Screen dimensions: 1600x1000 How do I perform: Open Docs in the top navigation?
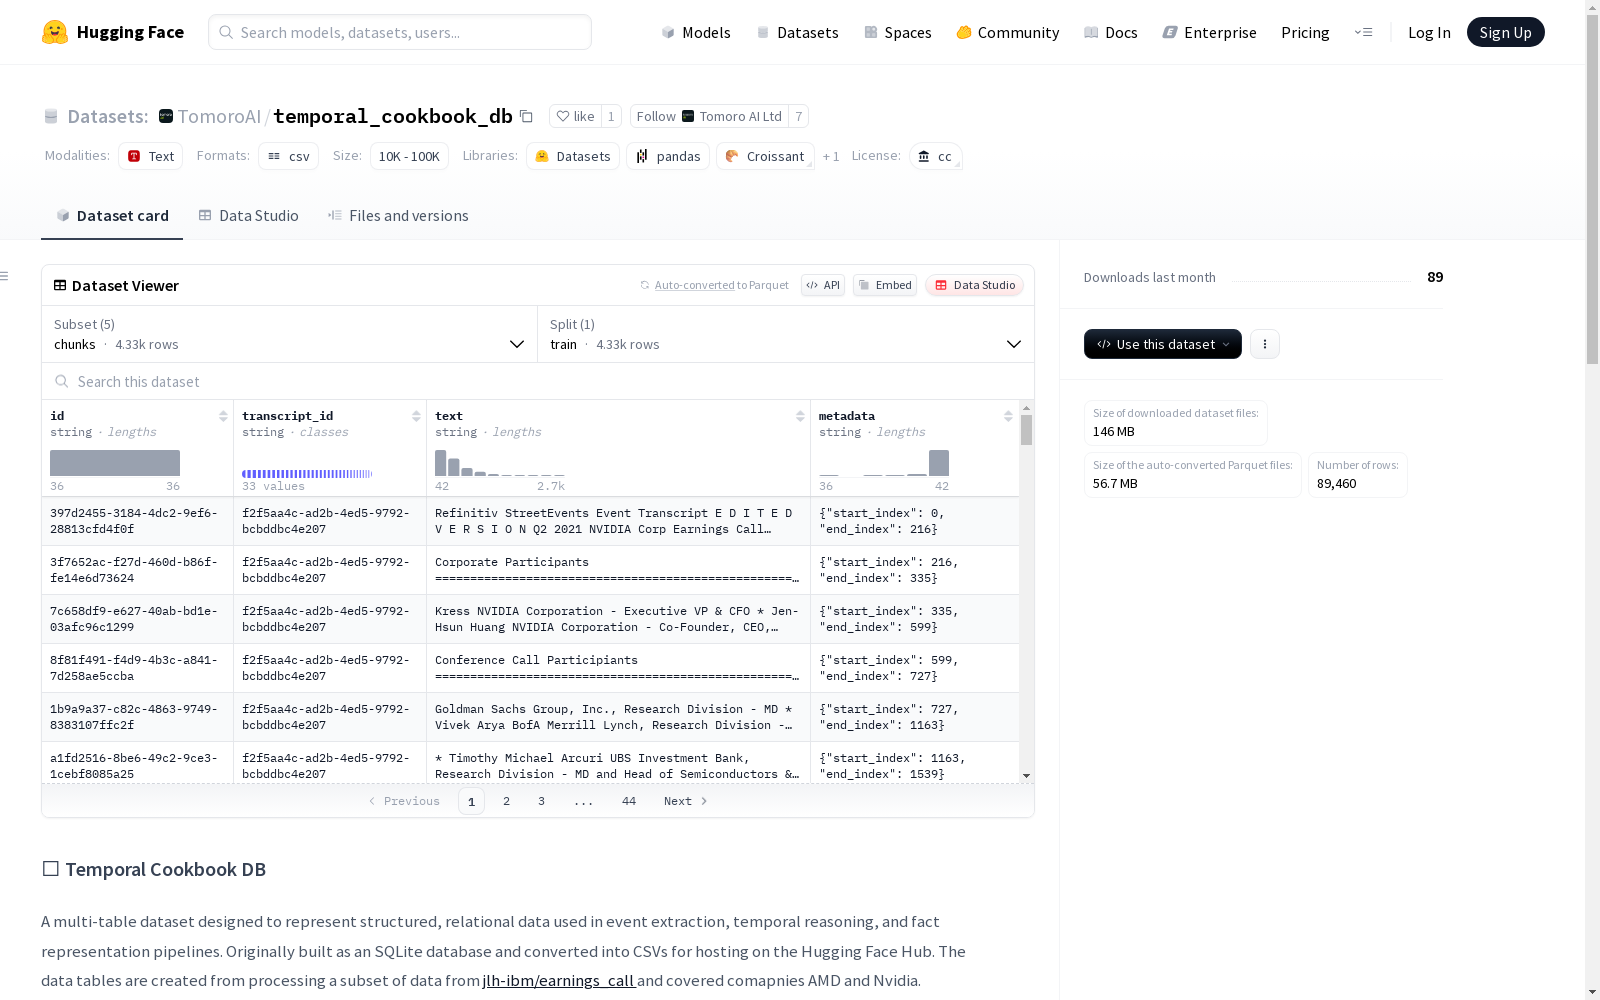click(1111, 32)
